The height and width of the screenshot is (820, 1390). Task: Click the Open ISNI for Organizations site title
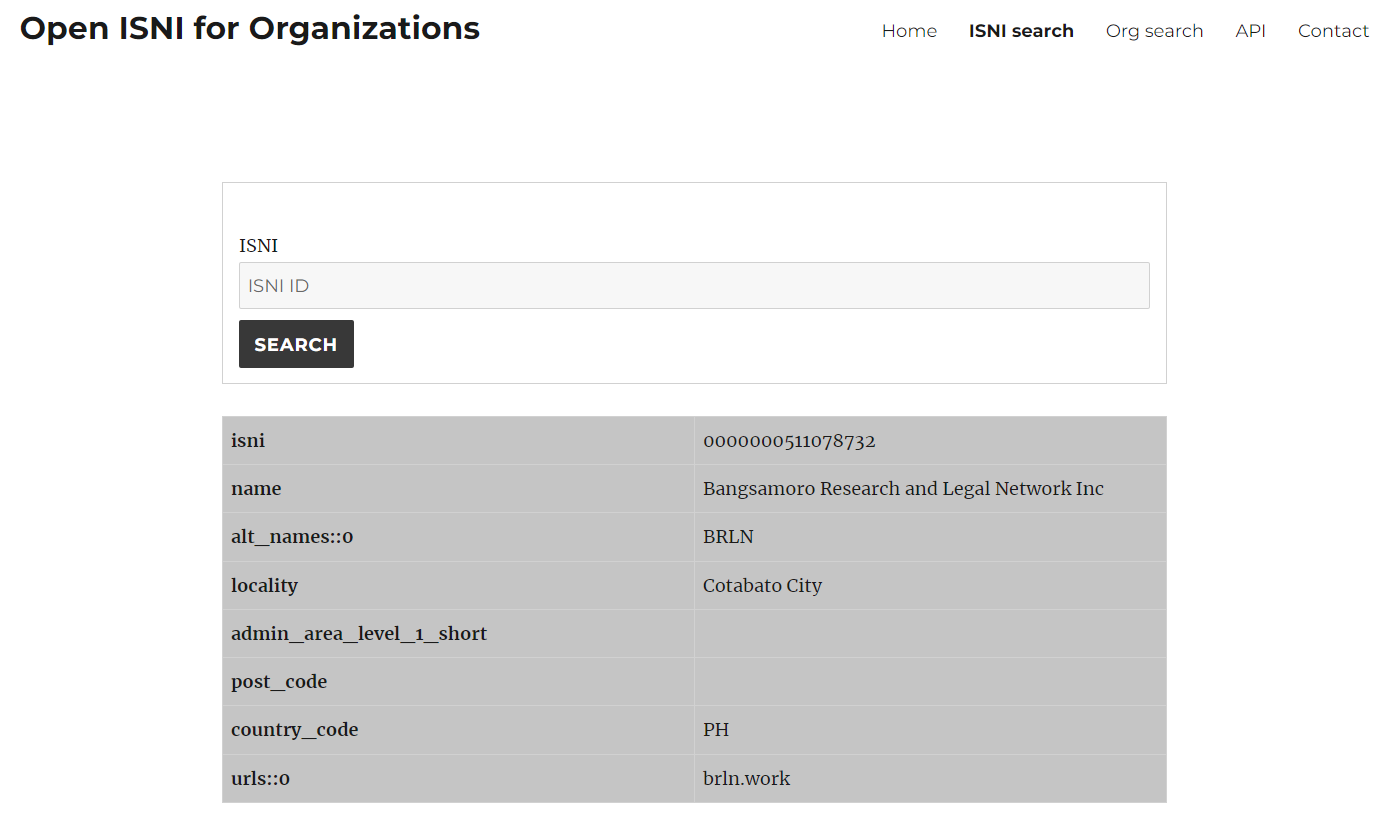point(250,29)
